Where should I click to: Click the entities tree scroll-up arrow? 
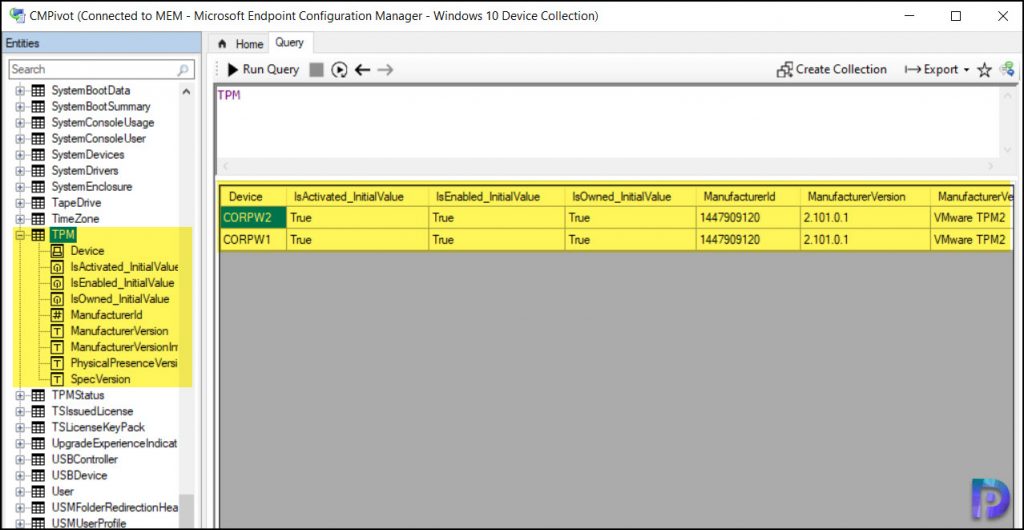[187, 92]
